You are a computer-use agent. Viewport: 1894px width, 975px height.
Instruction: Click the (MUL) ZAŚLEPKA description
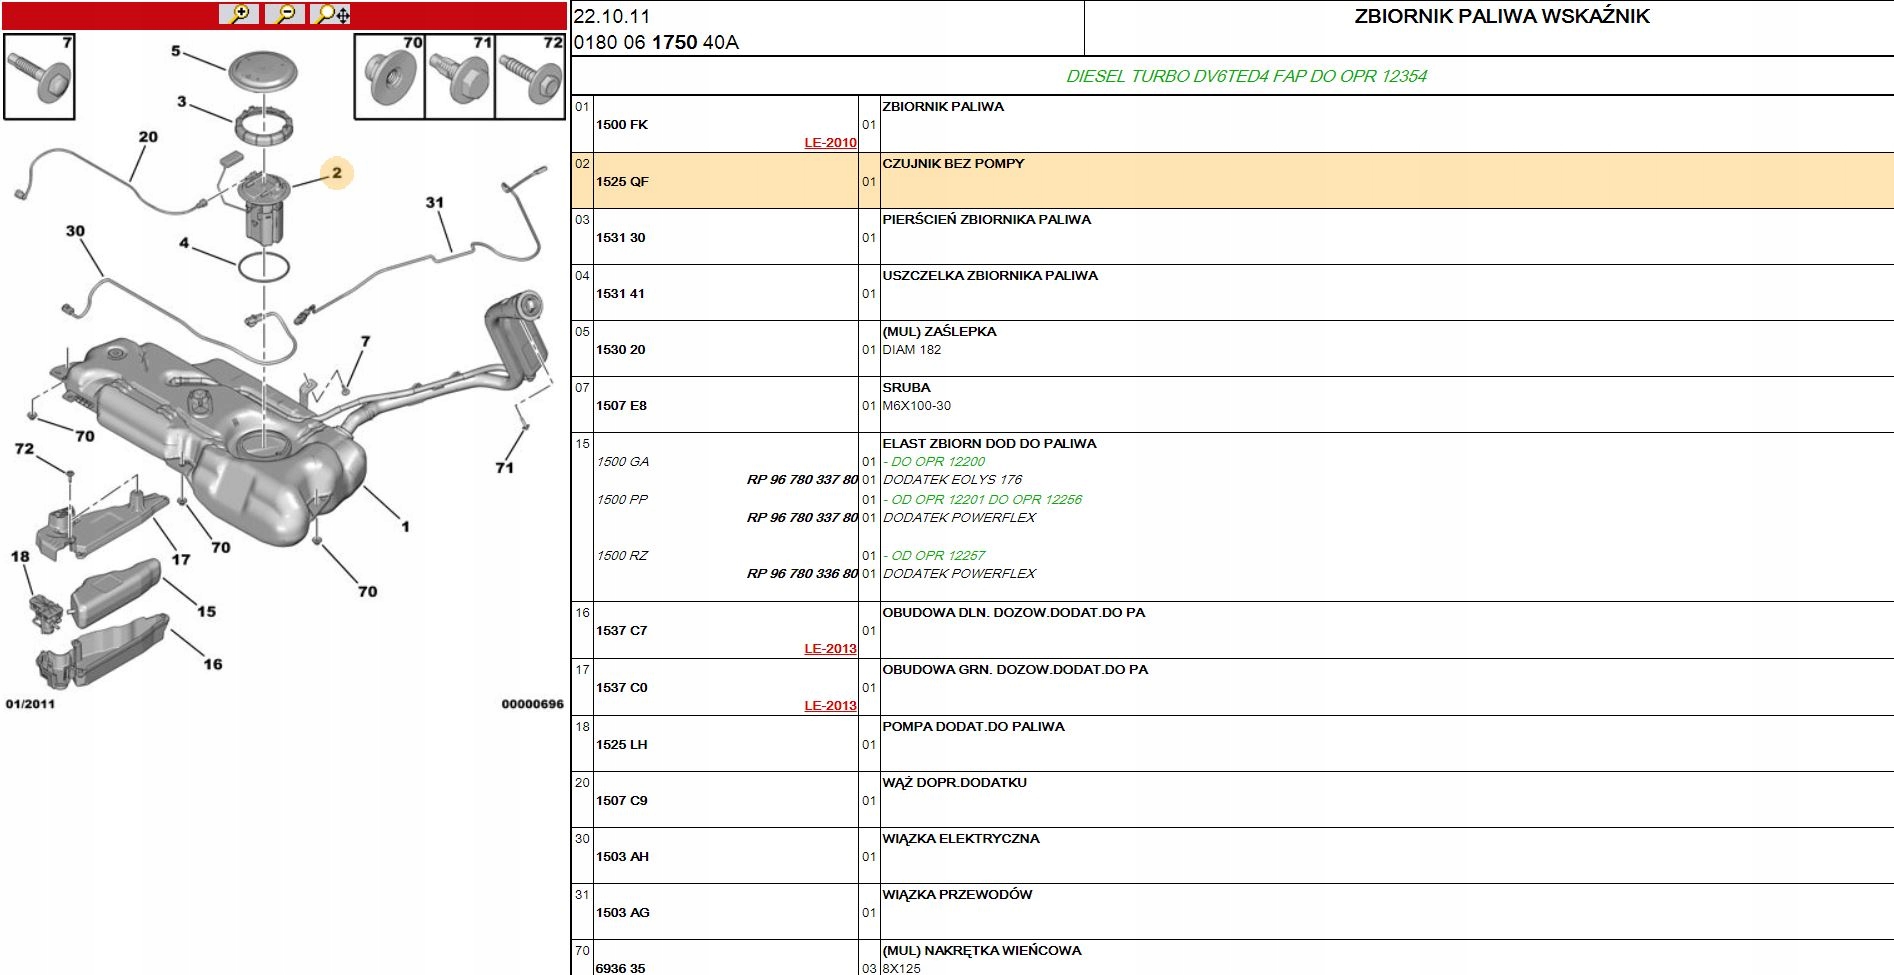tap(939, 332)
